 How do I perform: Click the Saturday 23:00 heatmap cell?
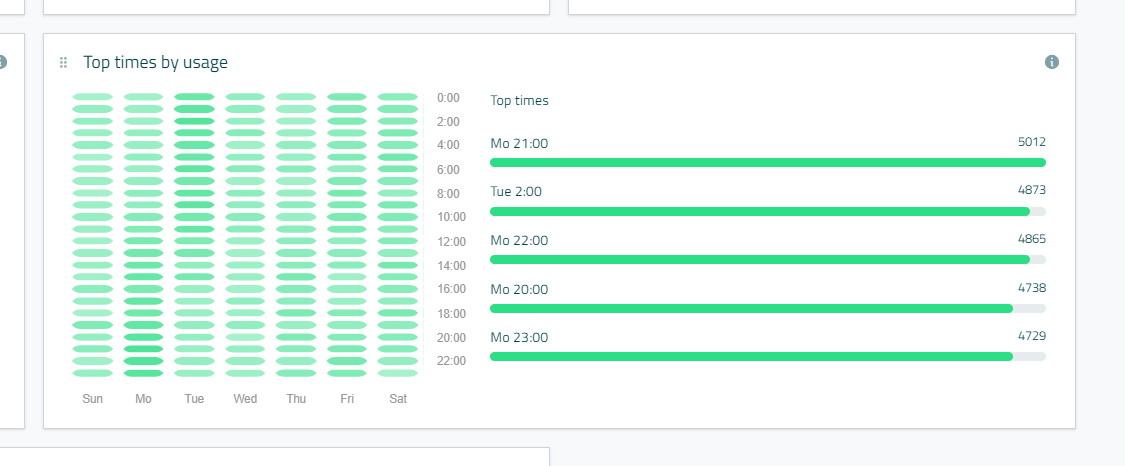398,373
